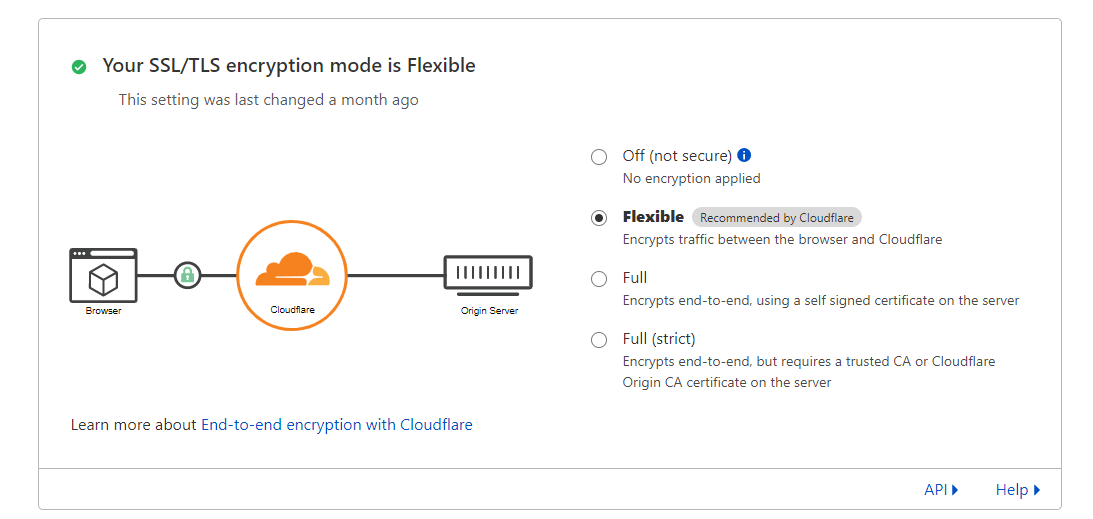Image resolution: width=1093 pixels, height=519 pixels.
Task: Select the Flexible radio button
Action: (x=599, y=218)
